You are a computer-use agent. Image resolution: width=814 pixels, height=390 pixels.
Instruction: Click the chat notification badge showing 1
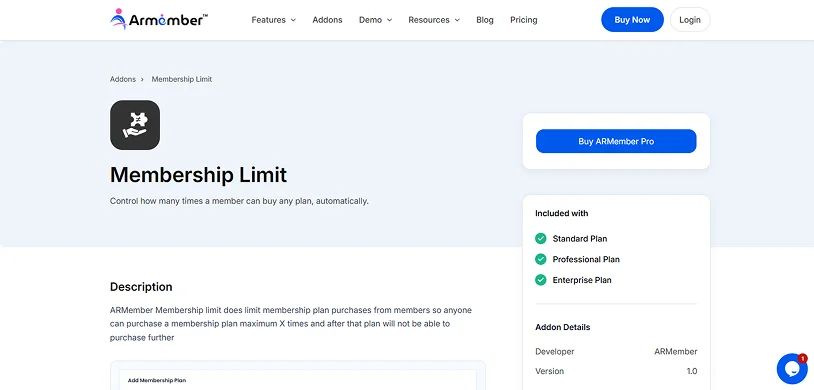(803, 358)
